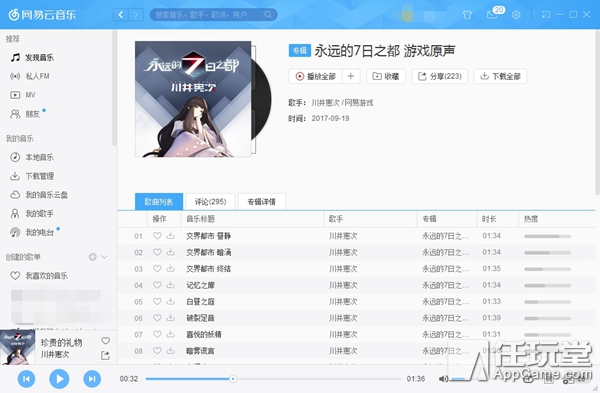Open the settings gear
The width and height of the screenshot is (600, 393).
coord(516,15)
